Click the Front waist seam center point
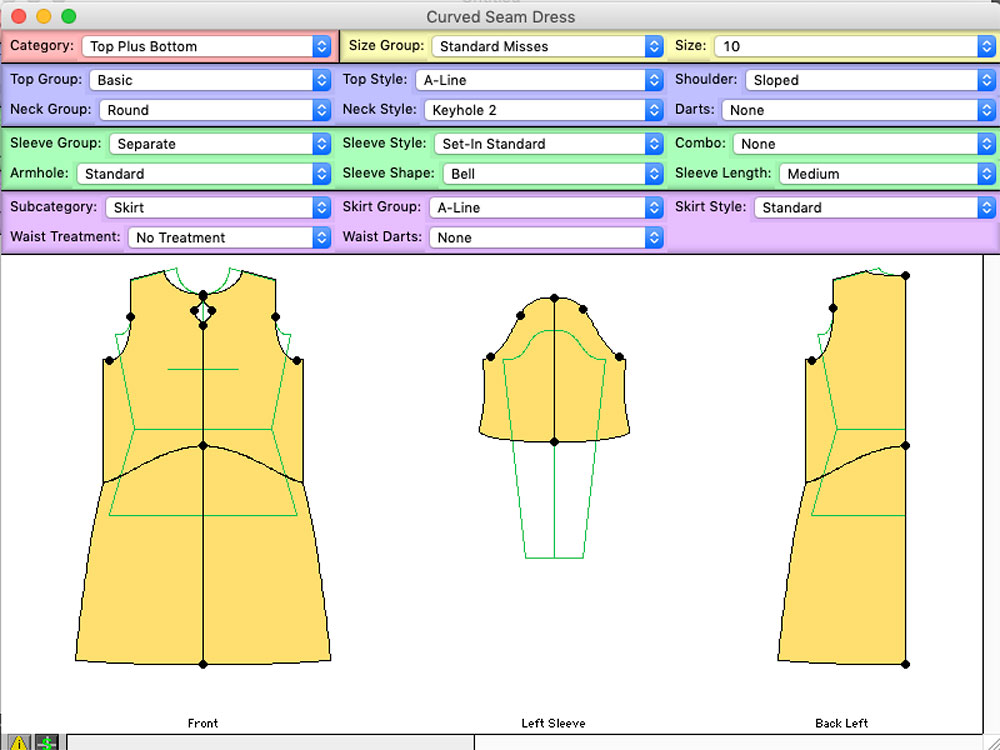This screenshot has width=1000, height=750. click(203, 446)
